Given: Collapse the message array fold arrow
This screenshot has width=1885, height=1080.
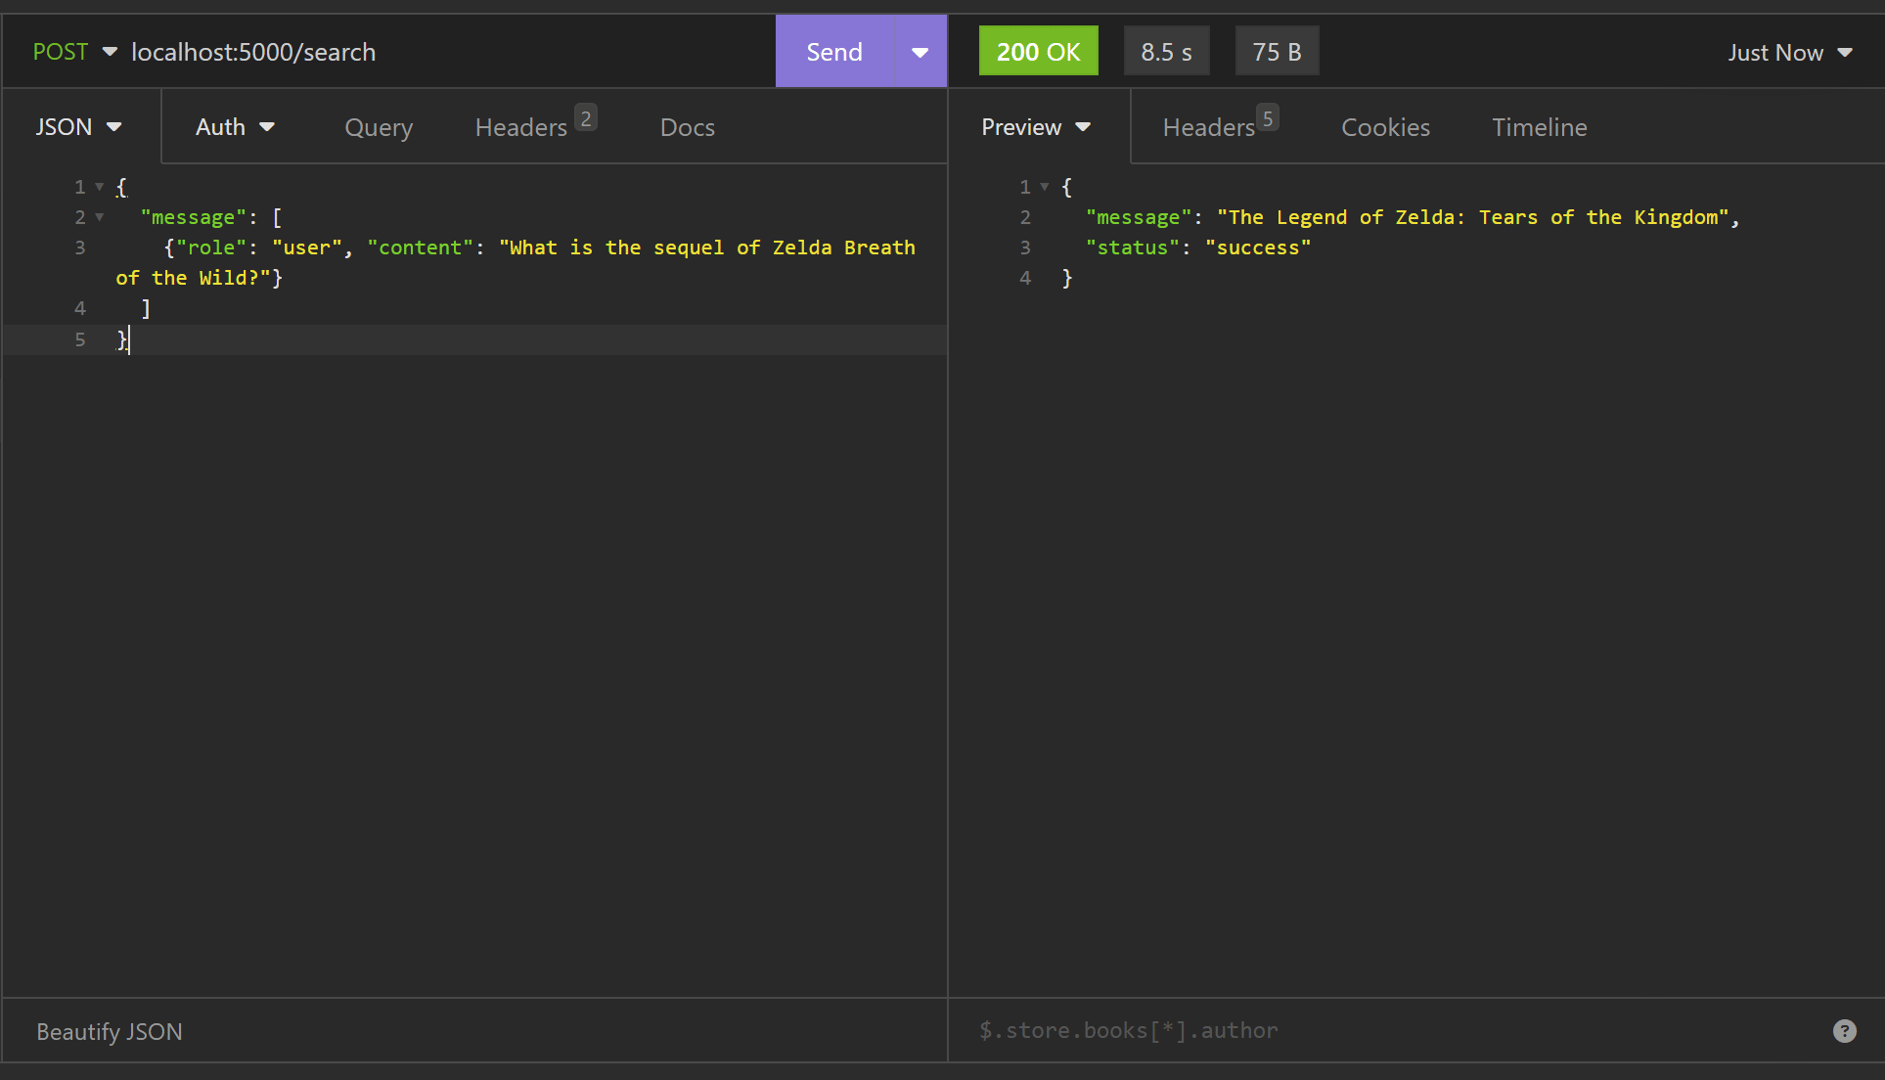Looking at the screenshot, I should point(99,217).
